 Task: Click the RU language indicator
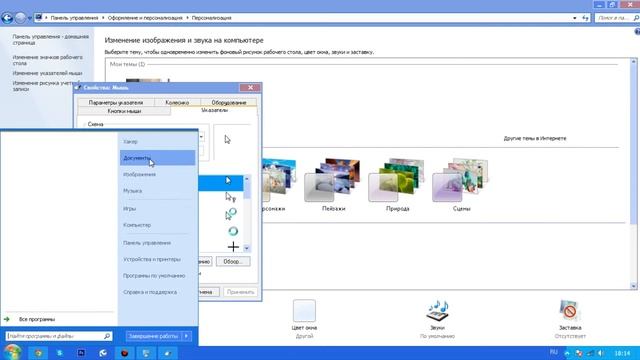coord(553,352)
